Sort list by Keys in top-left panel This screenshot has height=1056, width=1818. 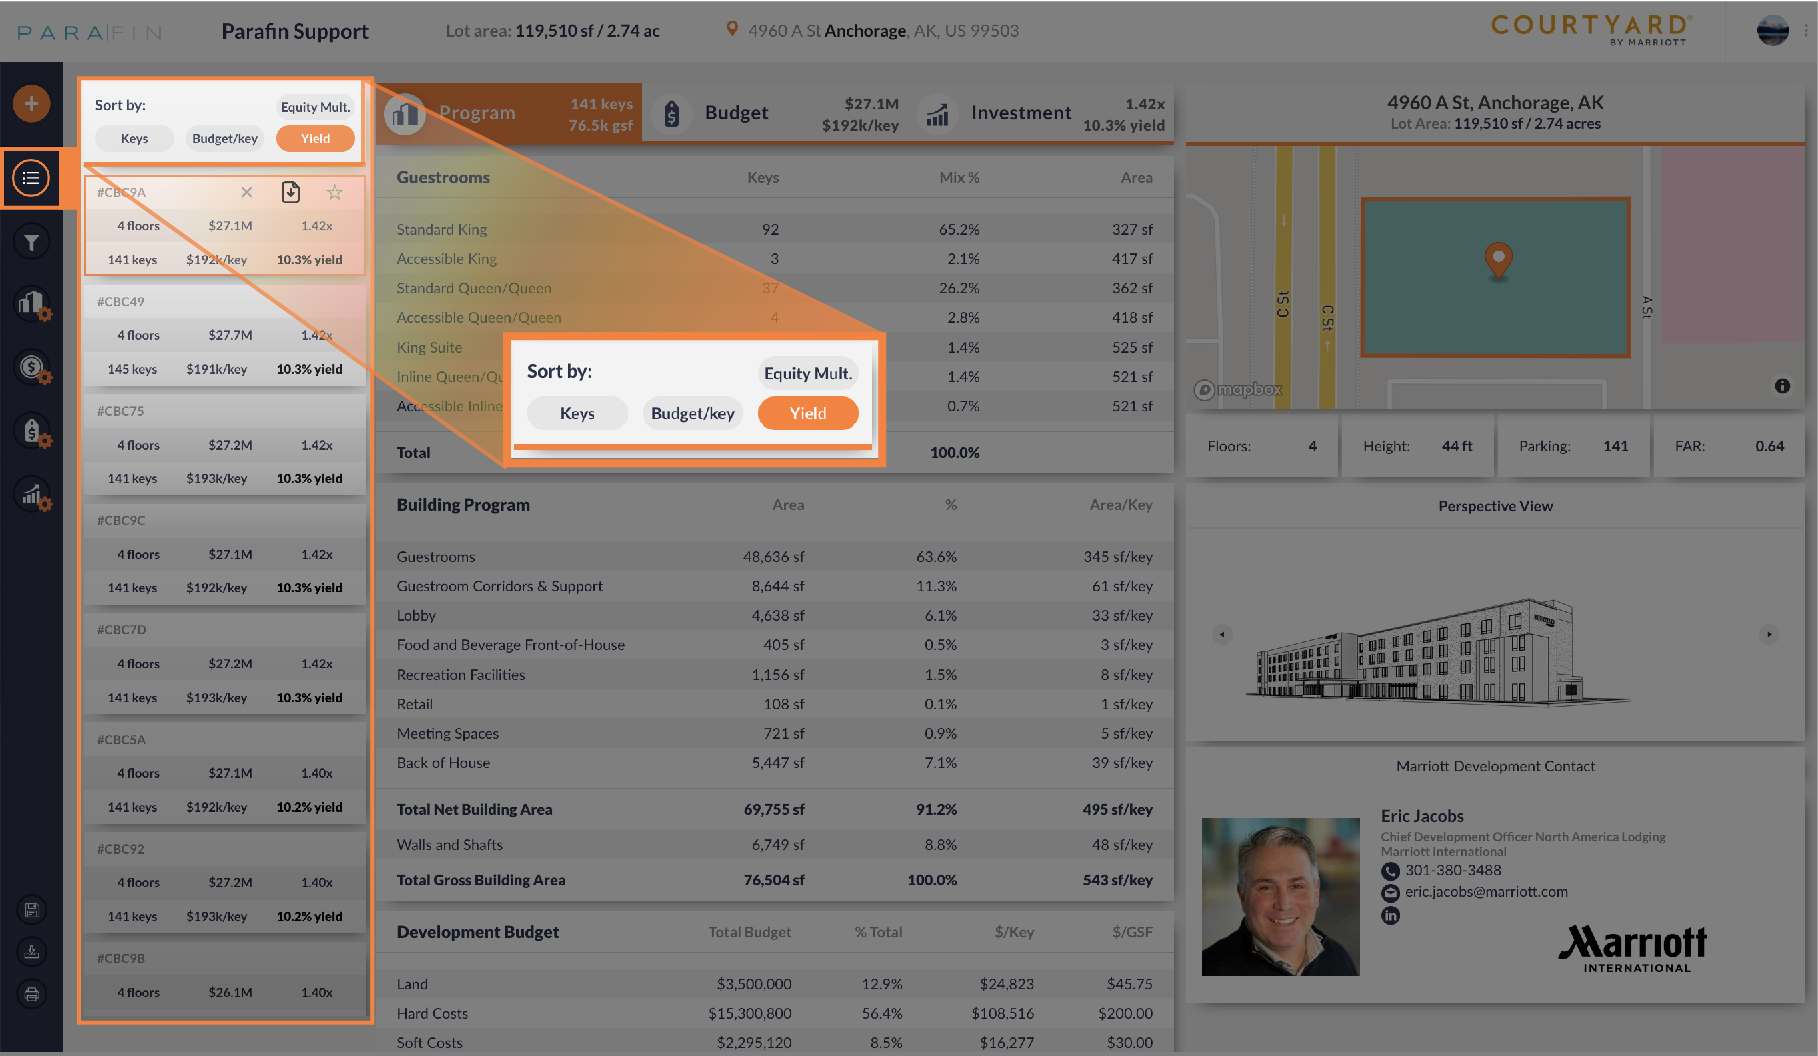(134, 139)
